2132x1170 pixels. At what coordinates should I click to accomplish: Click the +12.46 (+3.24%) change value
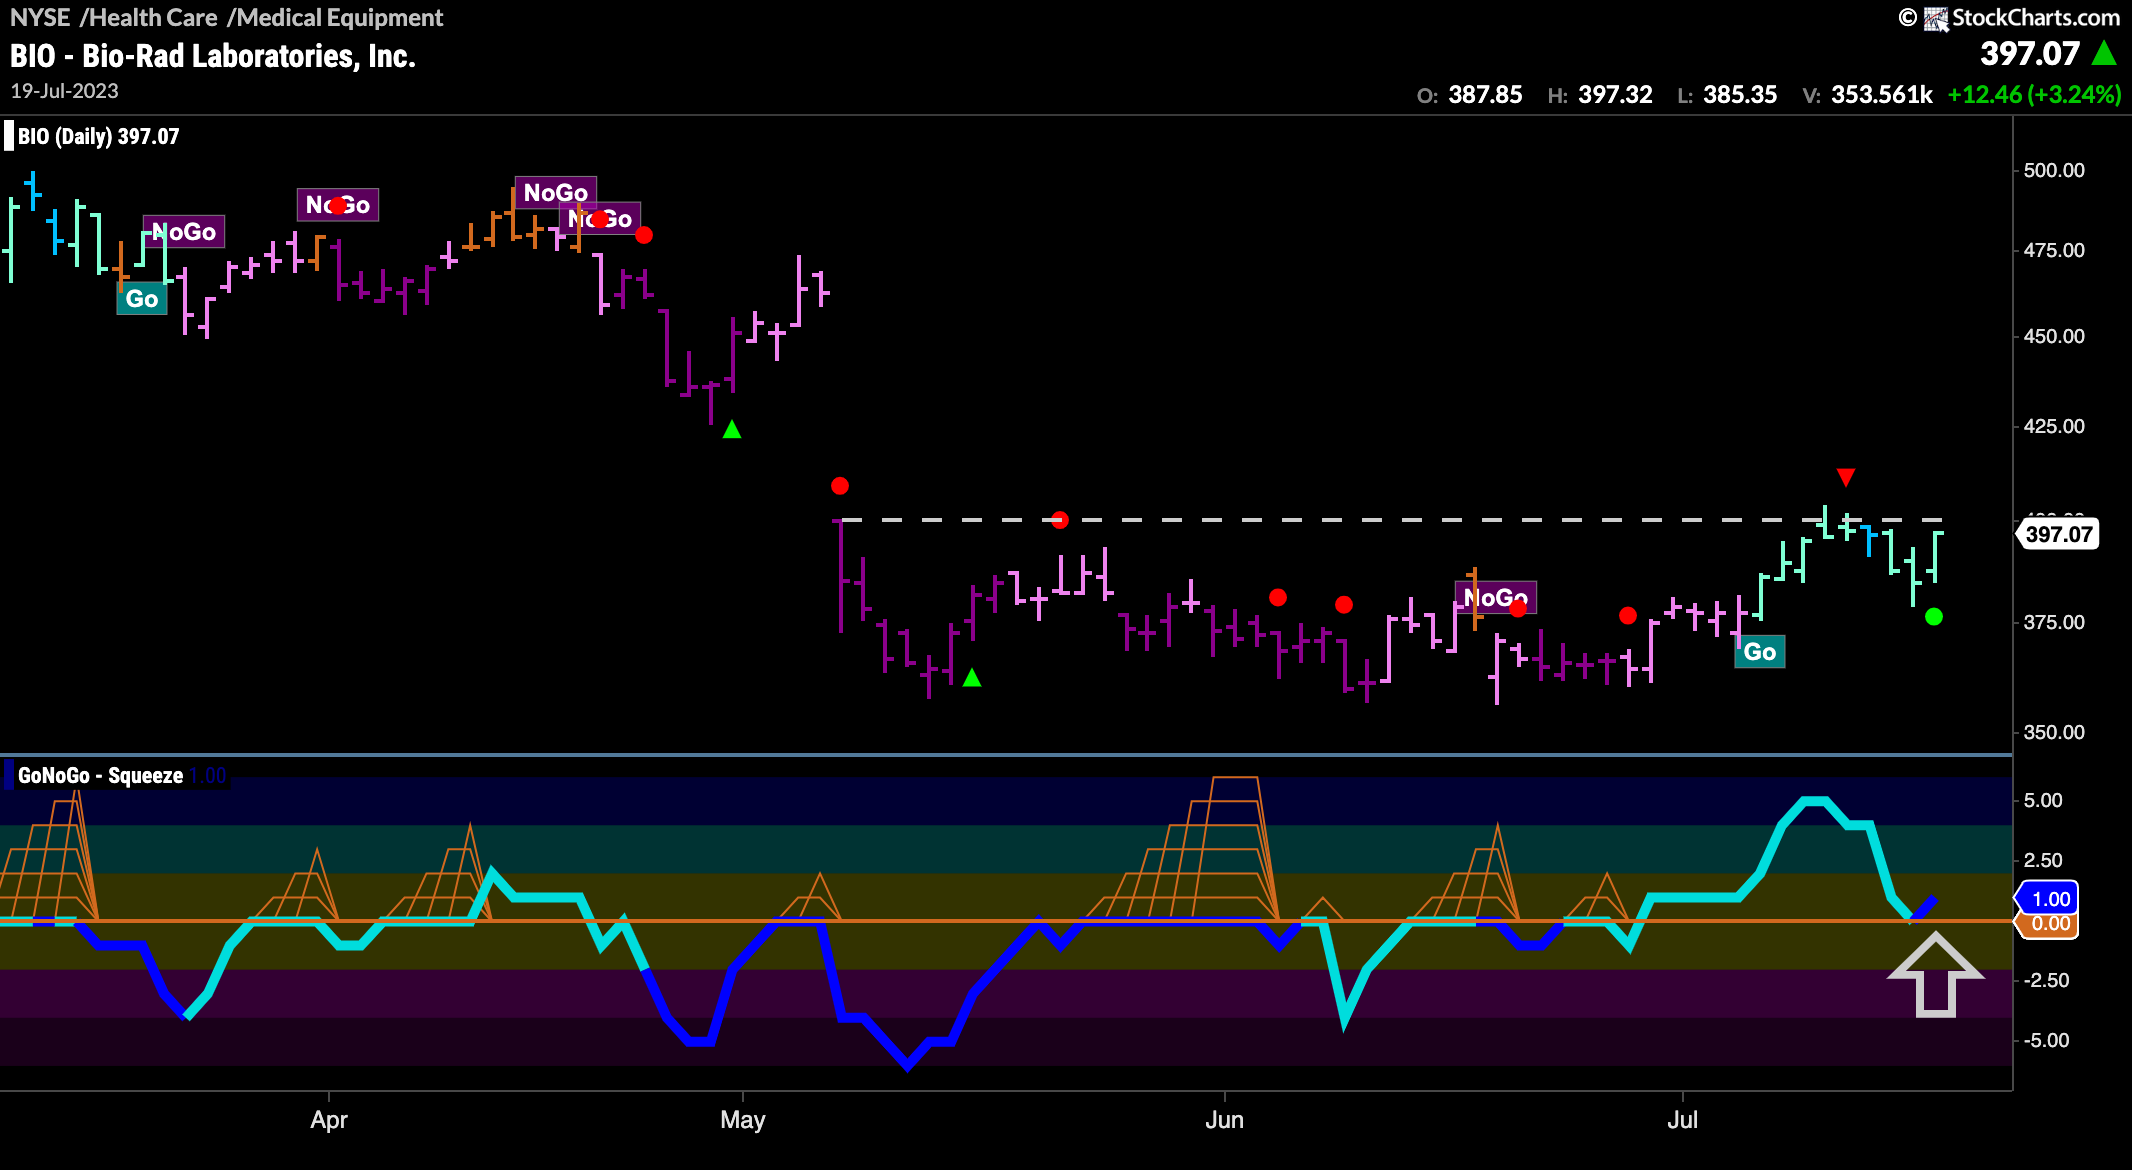click(x=2034, y=95)
